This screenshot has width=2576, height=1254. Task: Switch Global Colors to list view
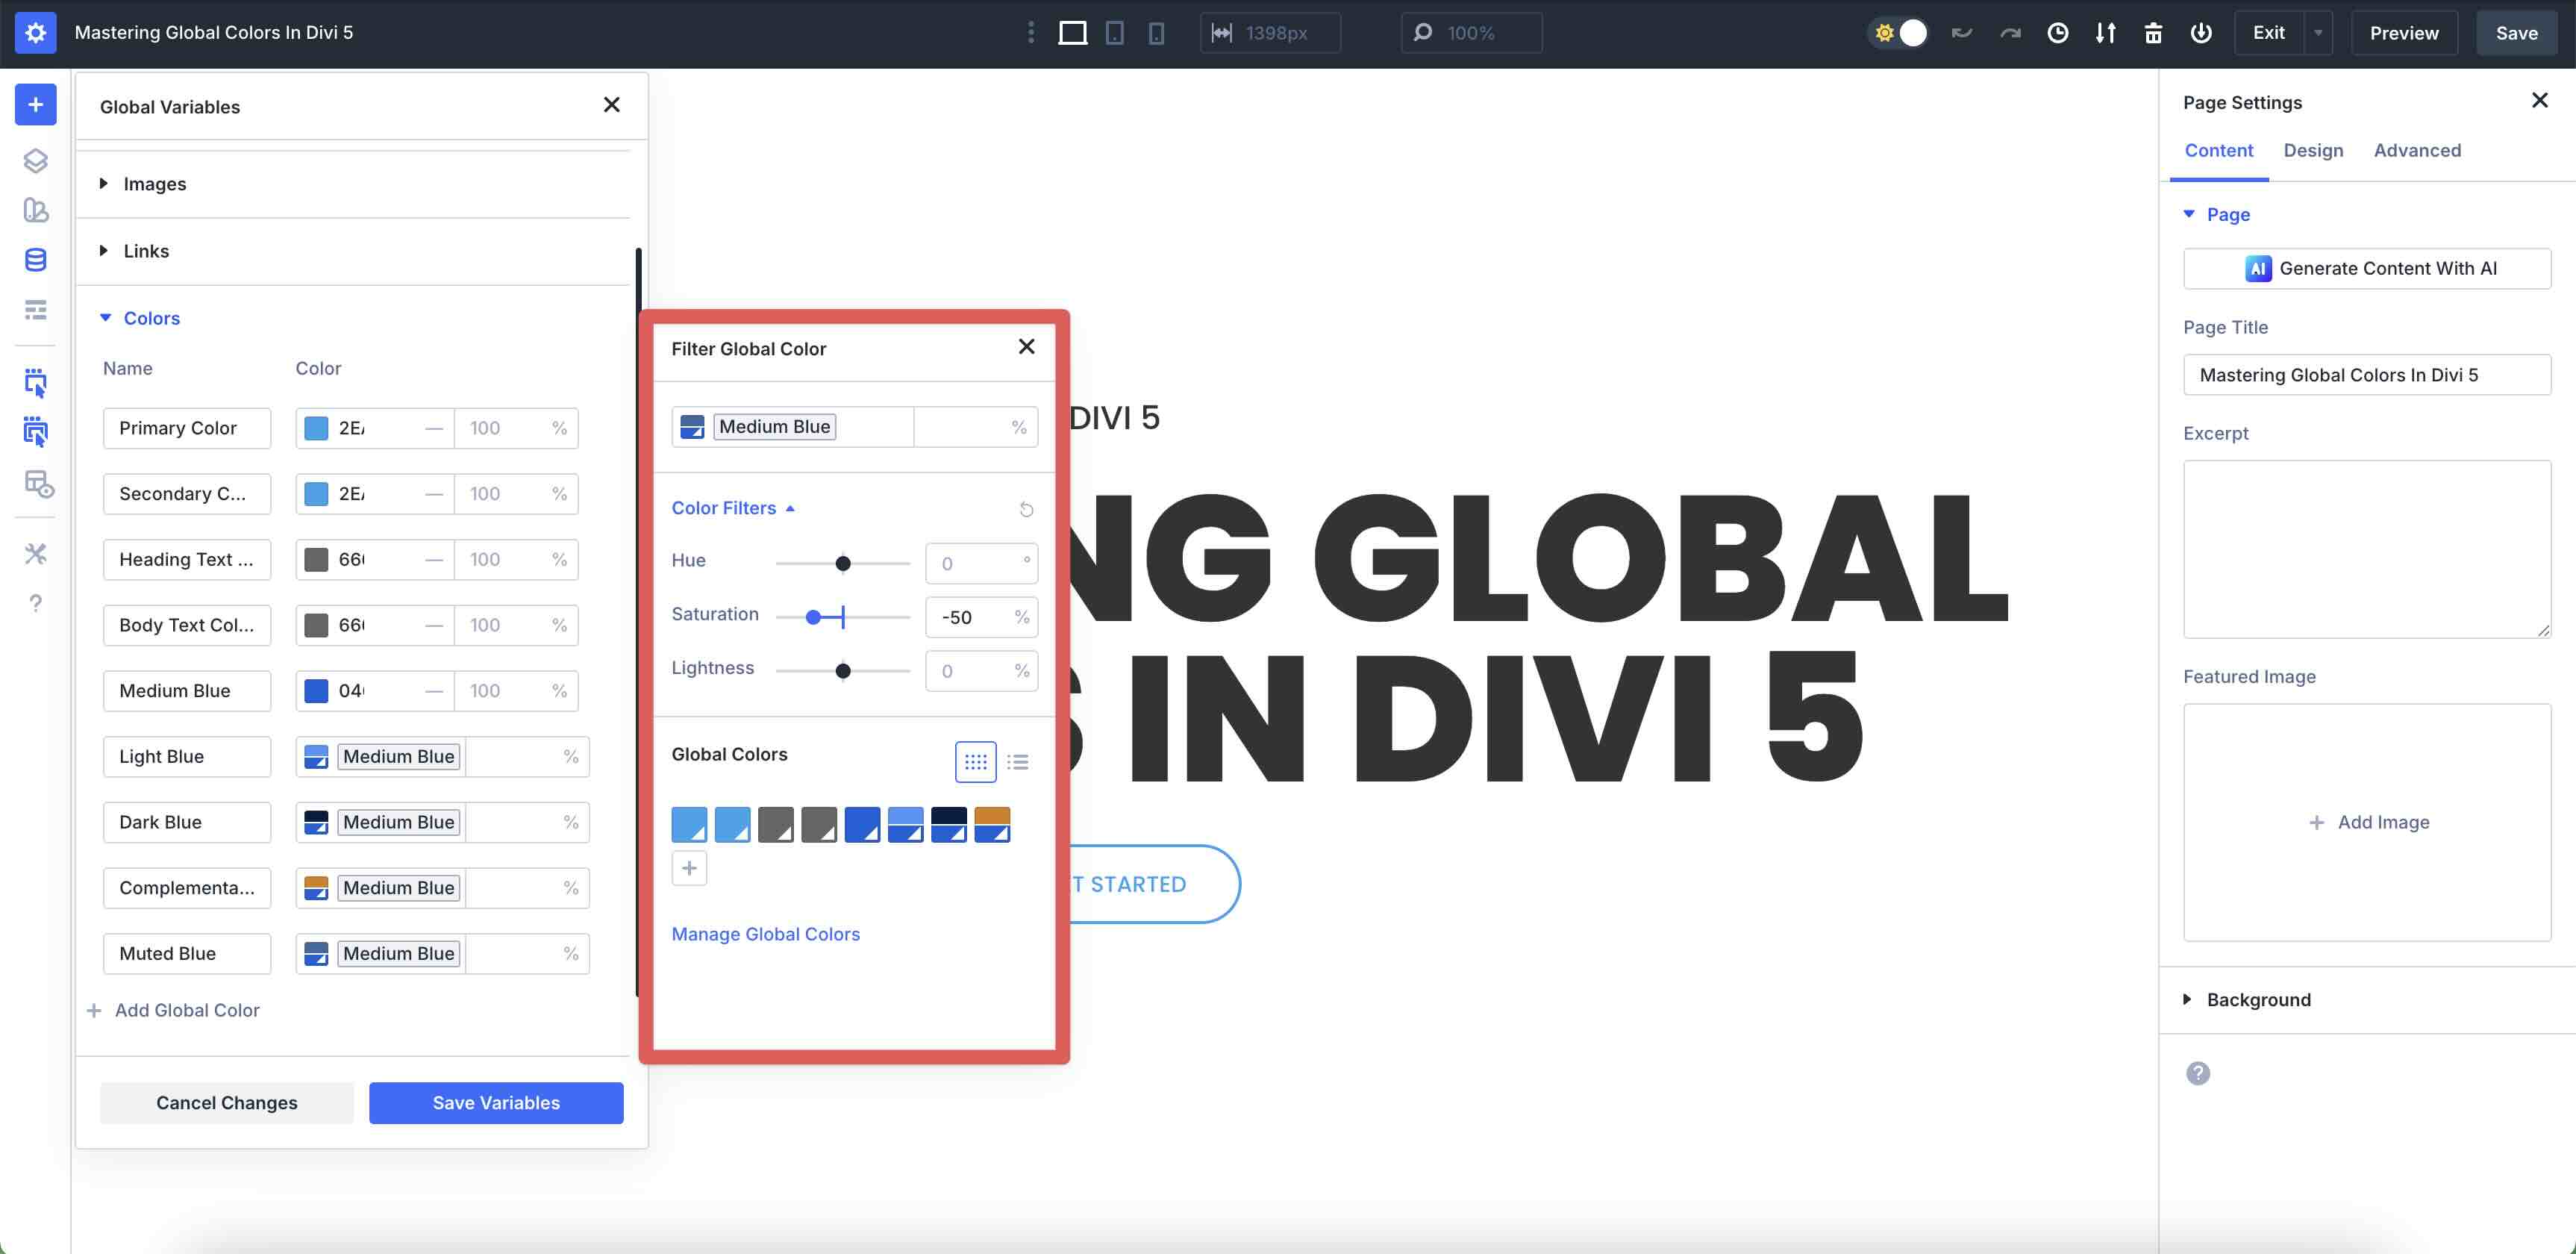click(x=1018, y=762)
